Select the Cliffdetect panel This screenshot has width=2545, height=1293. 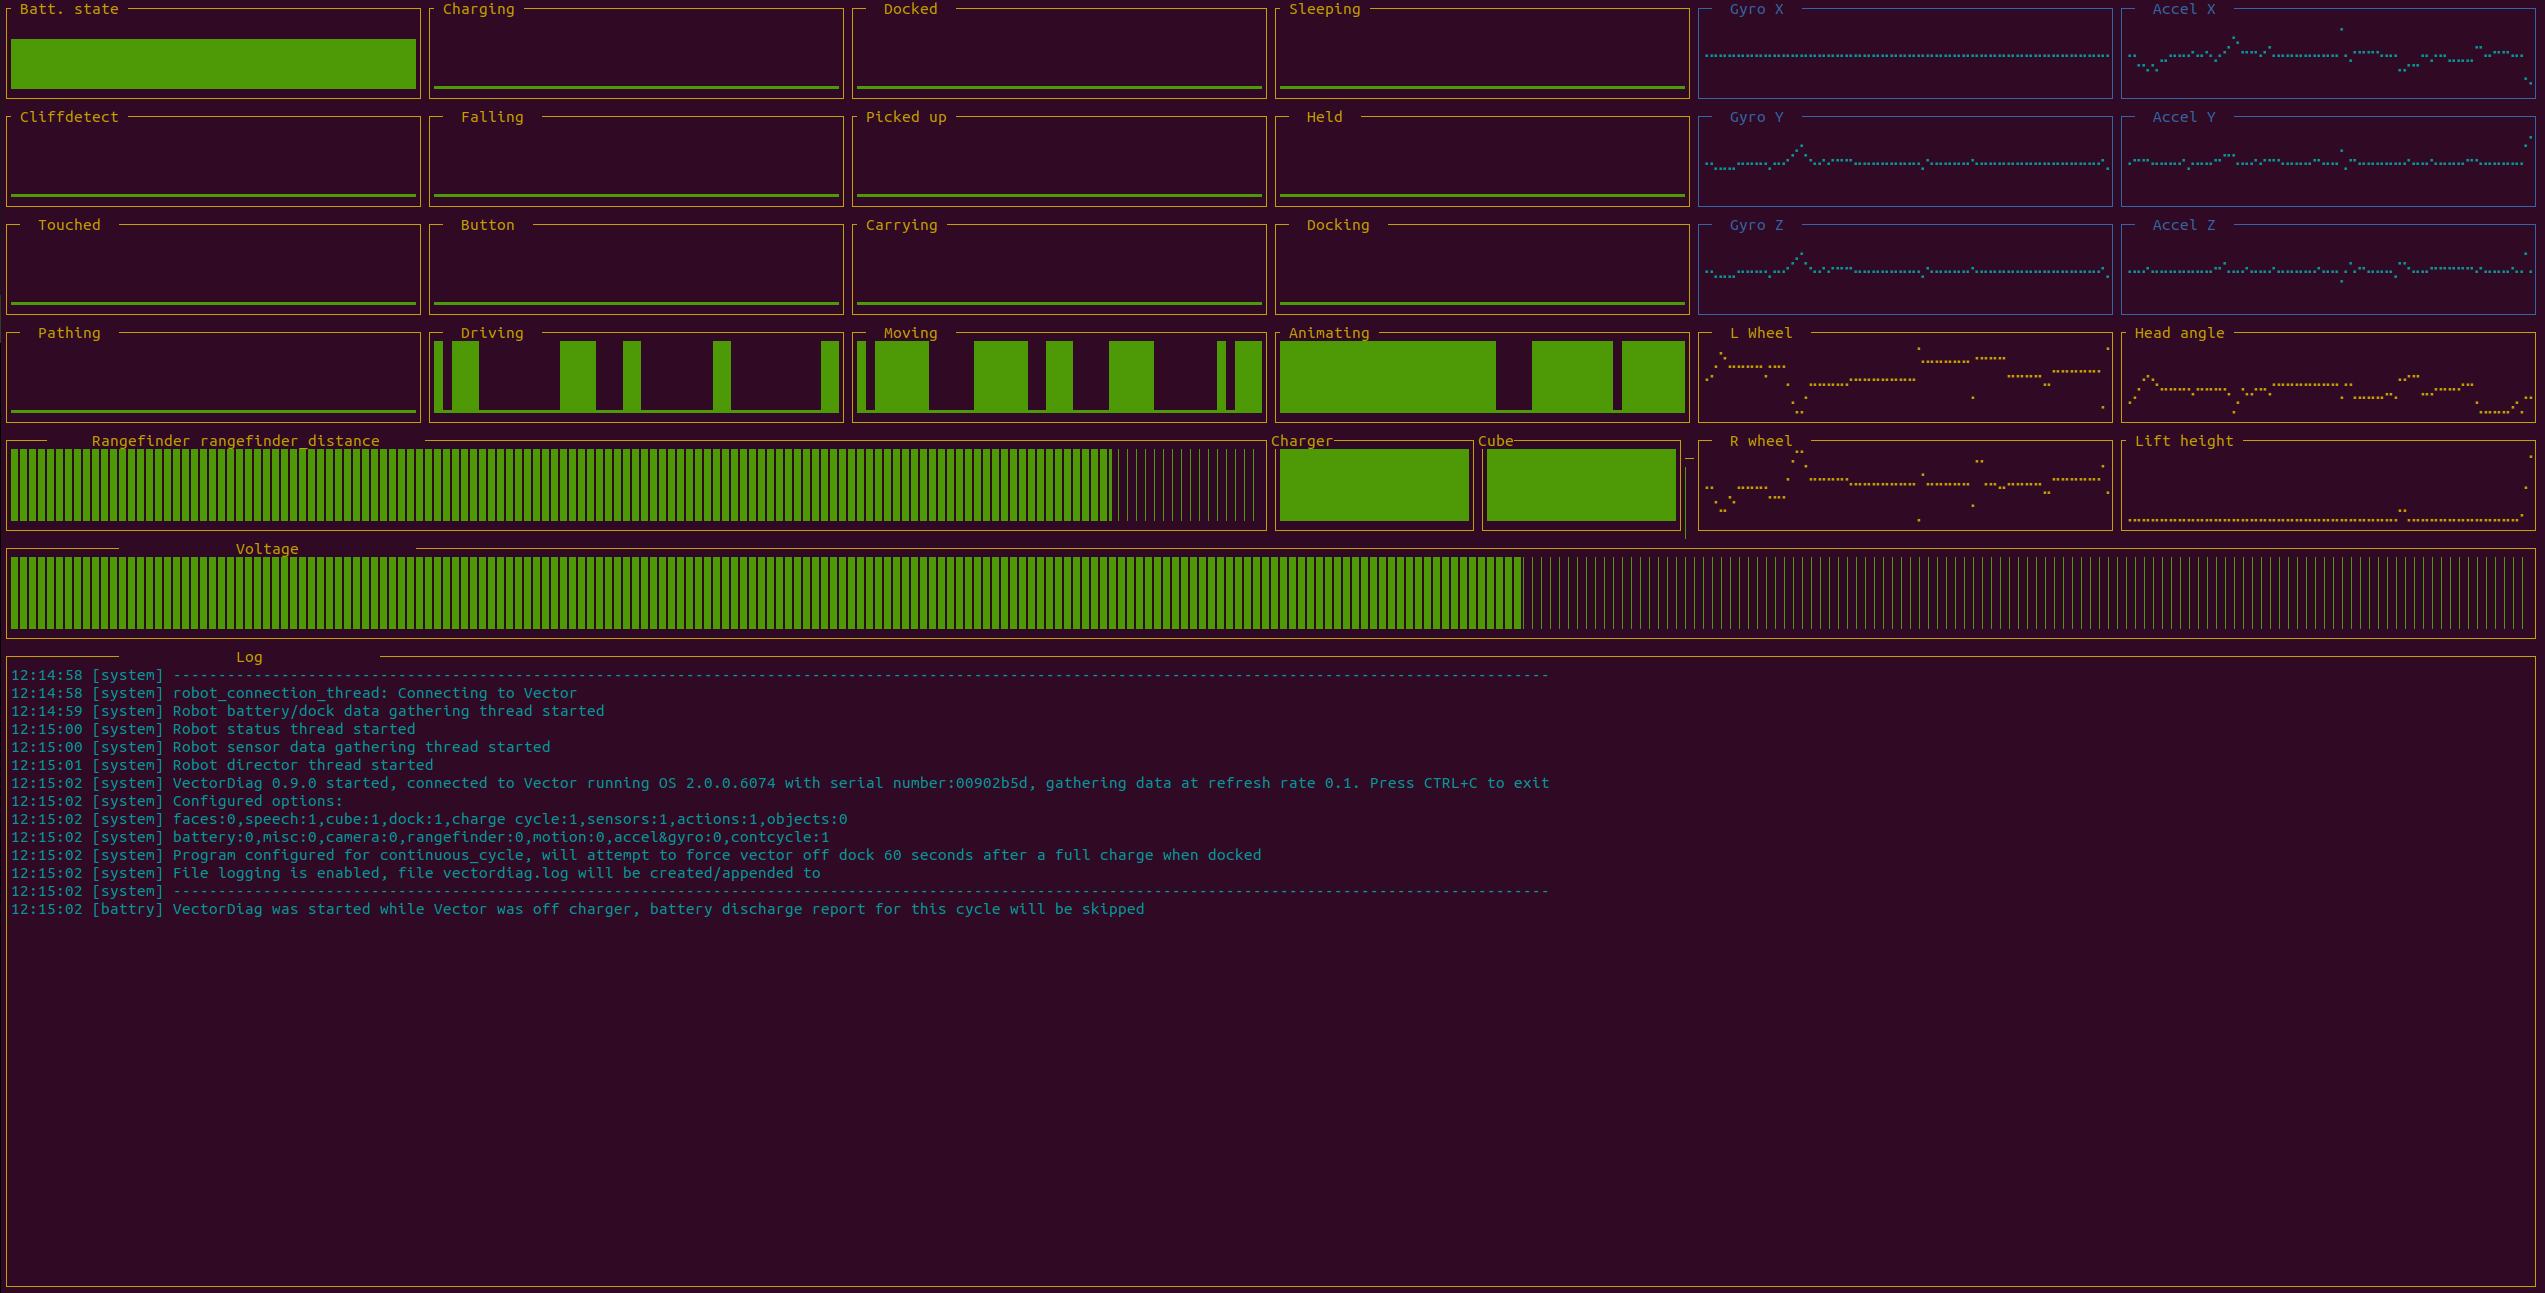[213, 162]
